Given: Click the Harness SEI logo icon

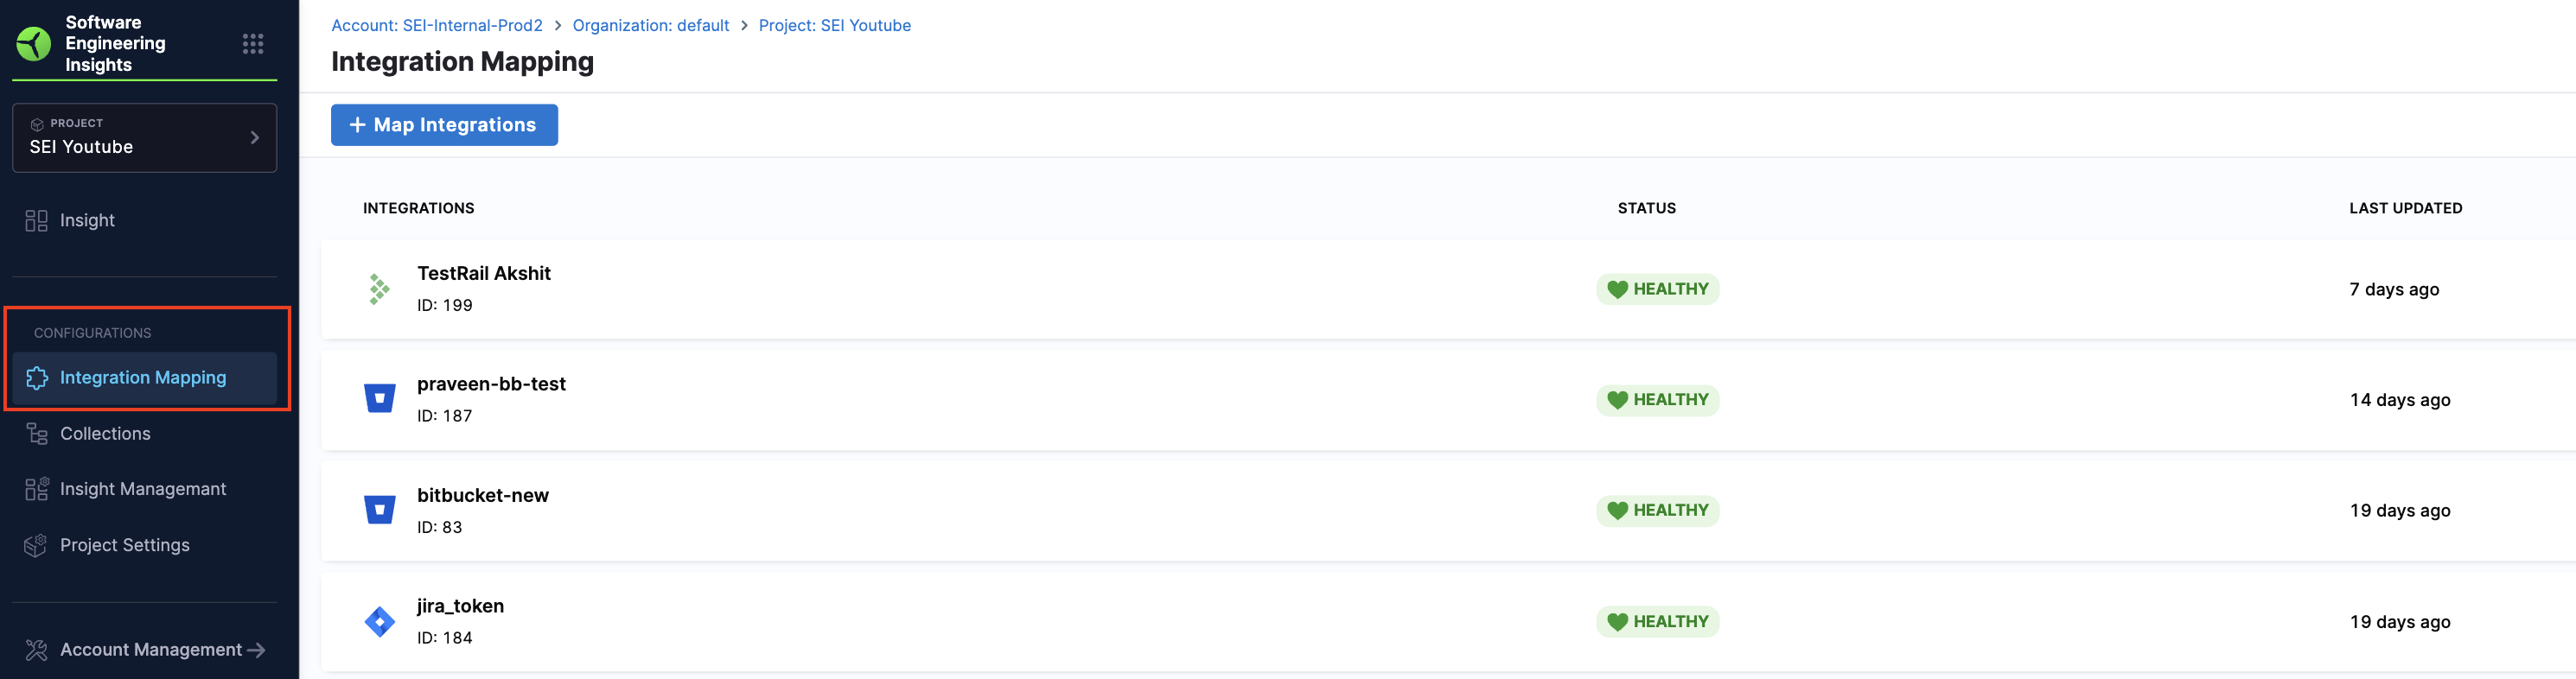Looking at the screenshot, I should pos(34,44).
